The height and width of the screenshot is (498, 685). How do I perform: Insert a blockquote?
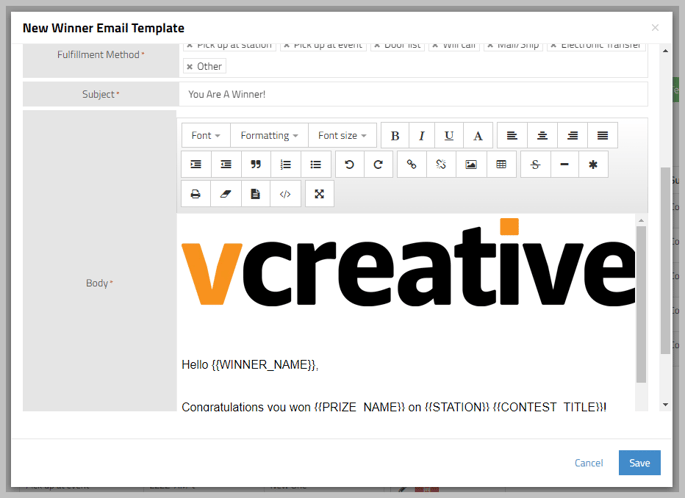click(256, 164)
